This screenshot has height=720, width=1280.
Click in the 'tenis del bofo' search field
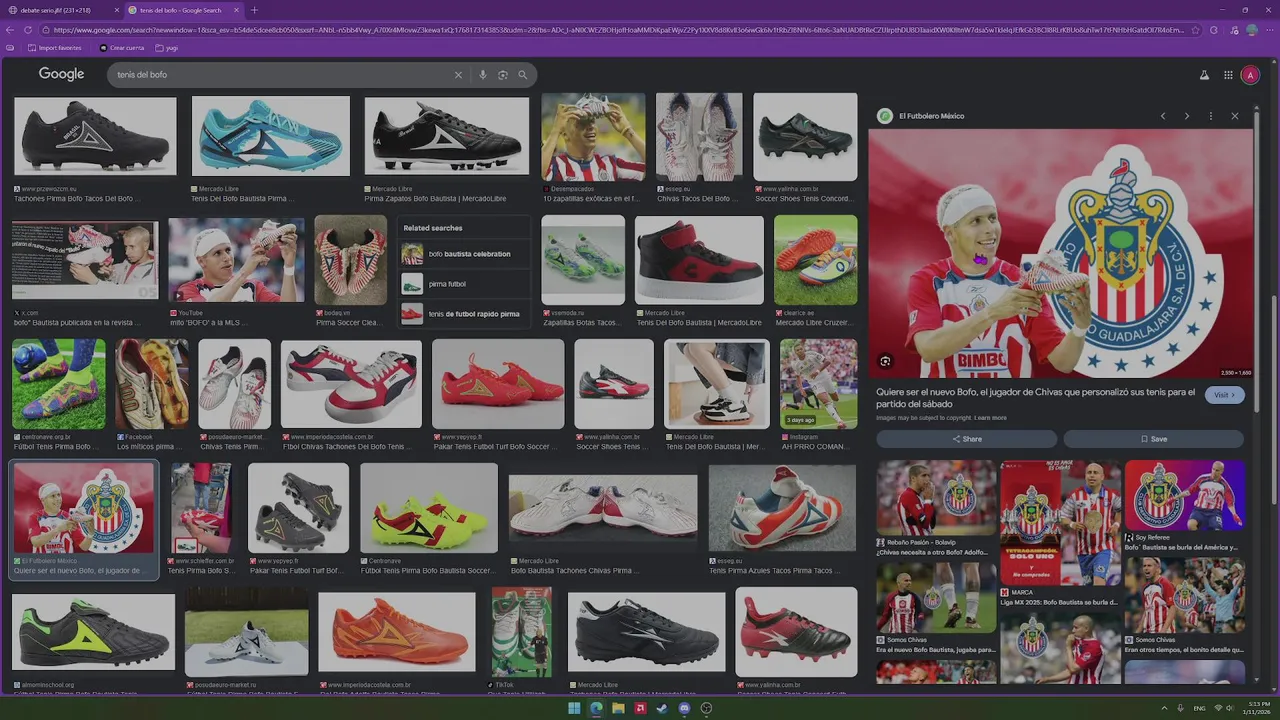[x=280, y=75]
